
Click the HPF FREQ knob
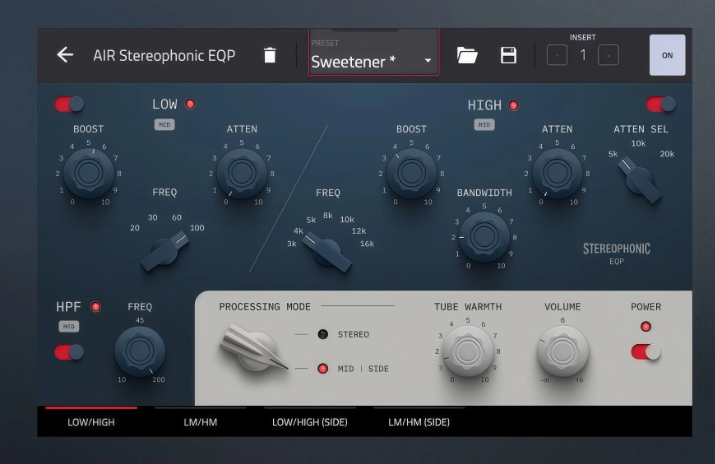pyautogui.click(x=140, y=351)
